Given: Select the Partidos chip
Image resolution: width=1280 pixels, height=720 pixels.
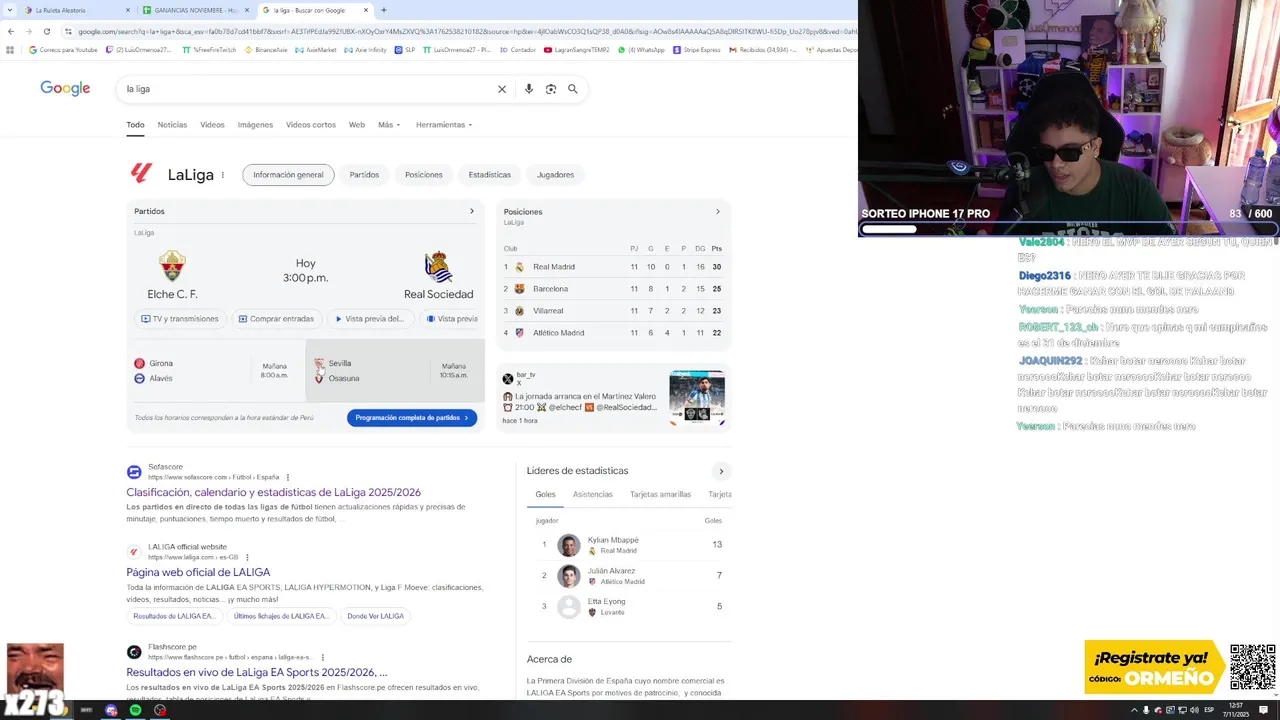Looking at the screenshot, I should 364,175.
